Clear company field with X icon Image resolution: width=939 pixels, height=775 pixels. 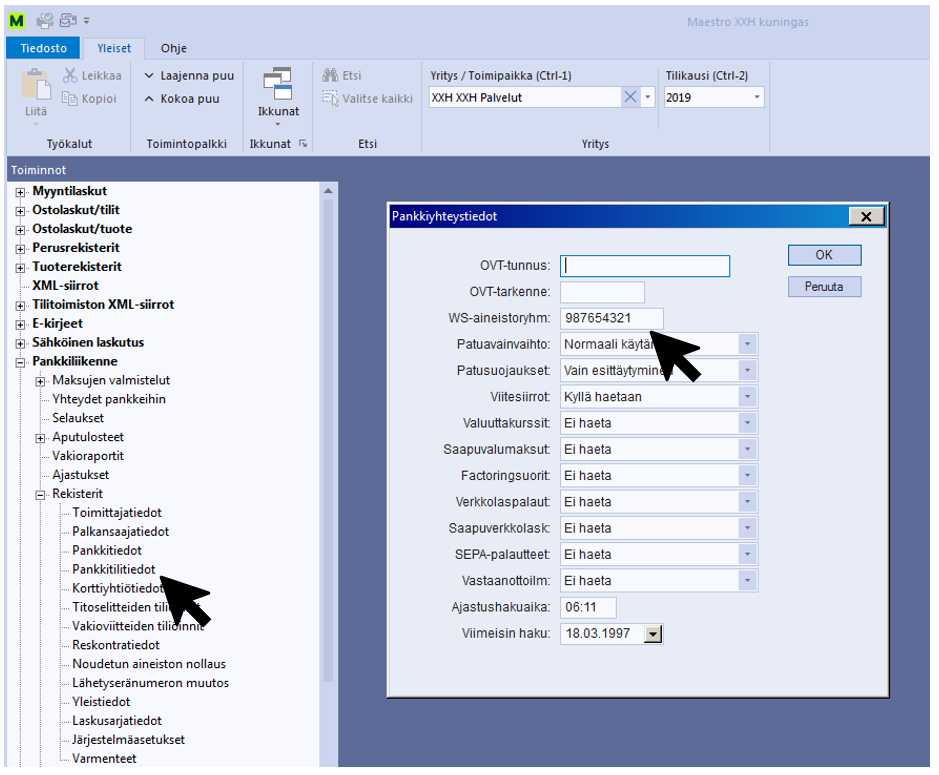[630, 97]
